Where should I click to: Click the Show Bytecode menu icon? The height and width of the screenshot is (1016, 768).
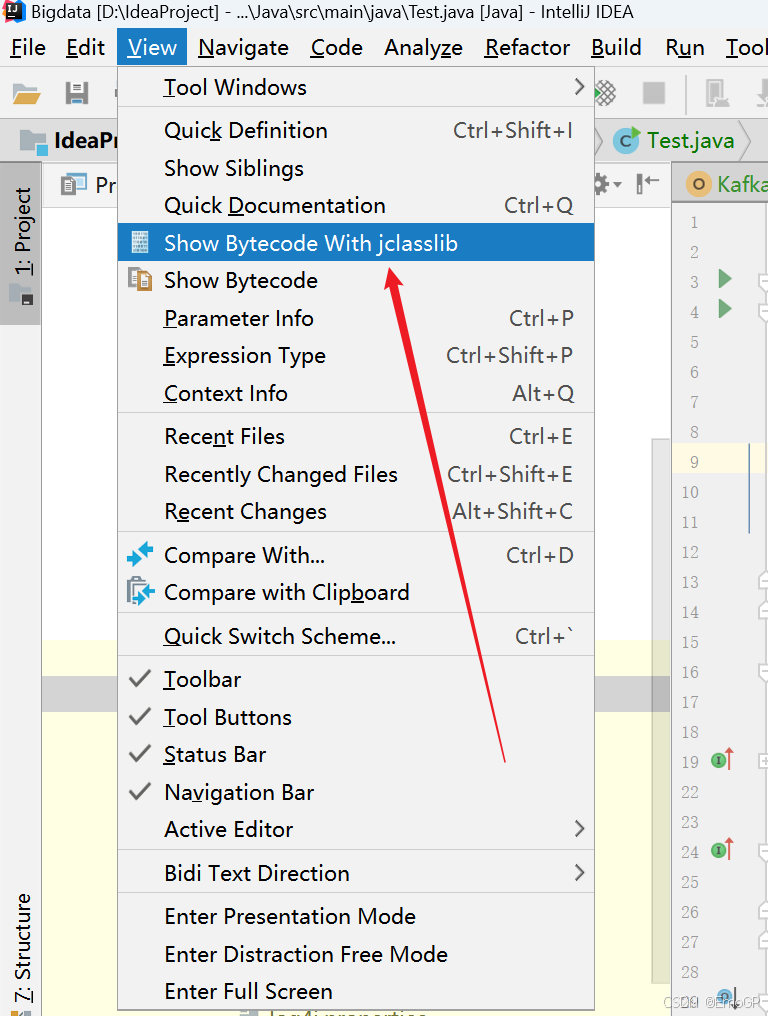[140, 280]
